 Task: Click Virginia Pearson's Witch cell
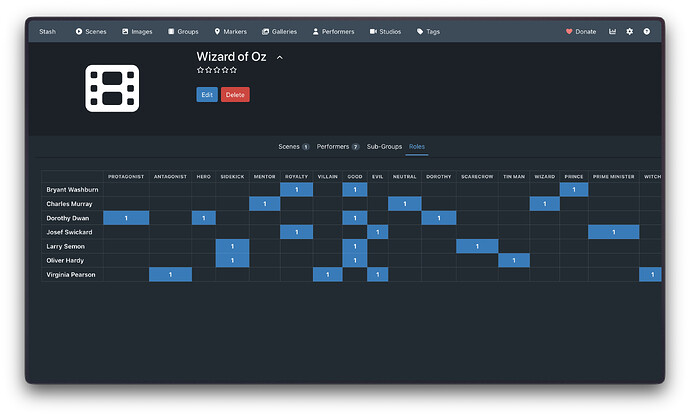tap(650, 275)
